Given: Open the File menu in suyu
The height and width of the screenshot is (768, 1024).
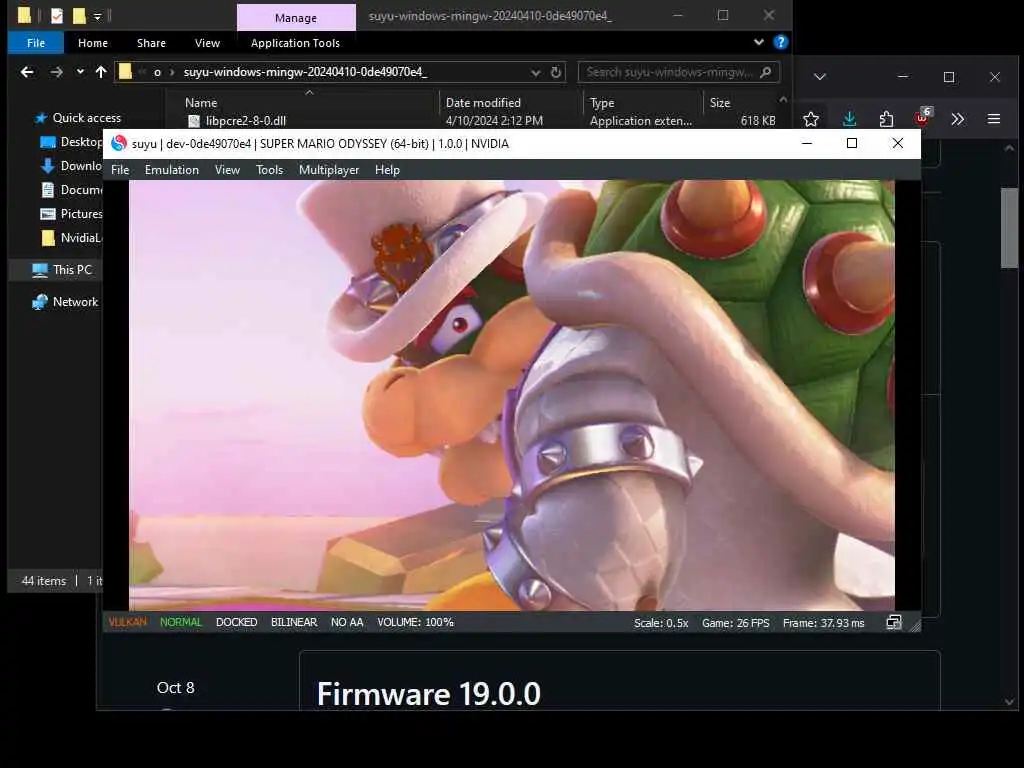Looking at the screenshot, I should coord(120,170).
